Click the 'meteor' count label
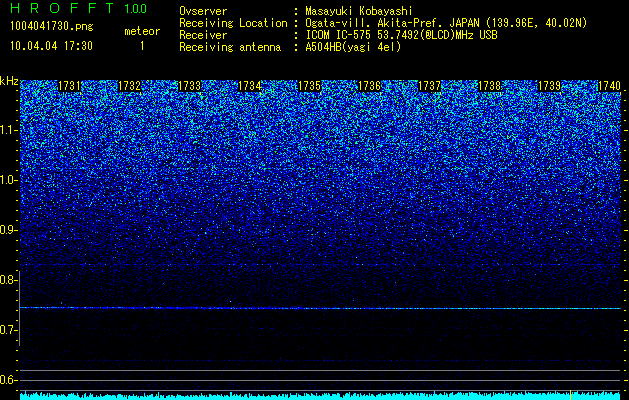Screen dimensions: 629x400 pyautogui.click(x=142, y=31)
